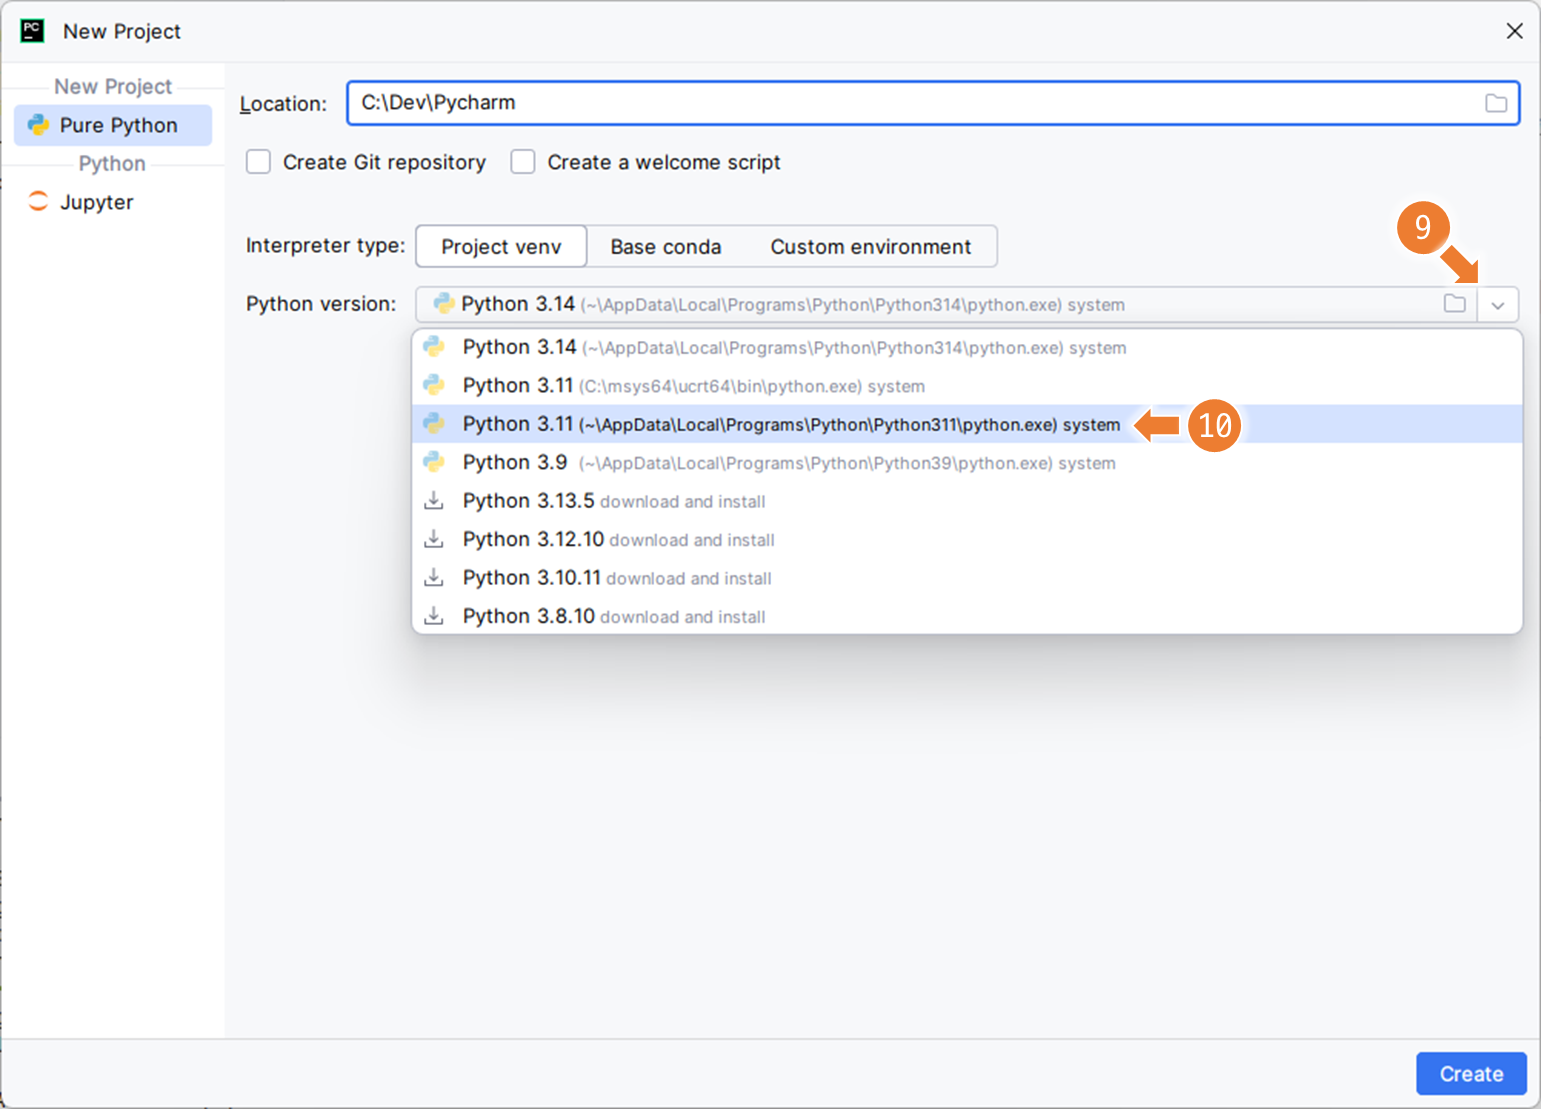Click the folder browse icon in Python version row
1541x1109 pixels.
click(x=1455, y=304)
